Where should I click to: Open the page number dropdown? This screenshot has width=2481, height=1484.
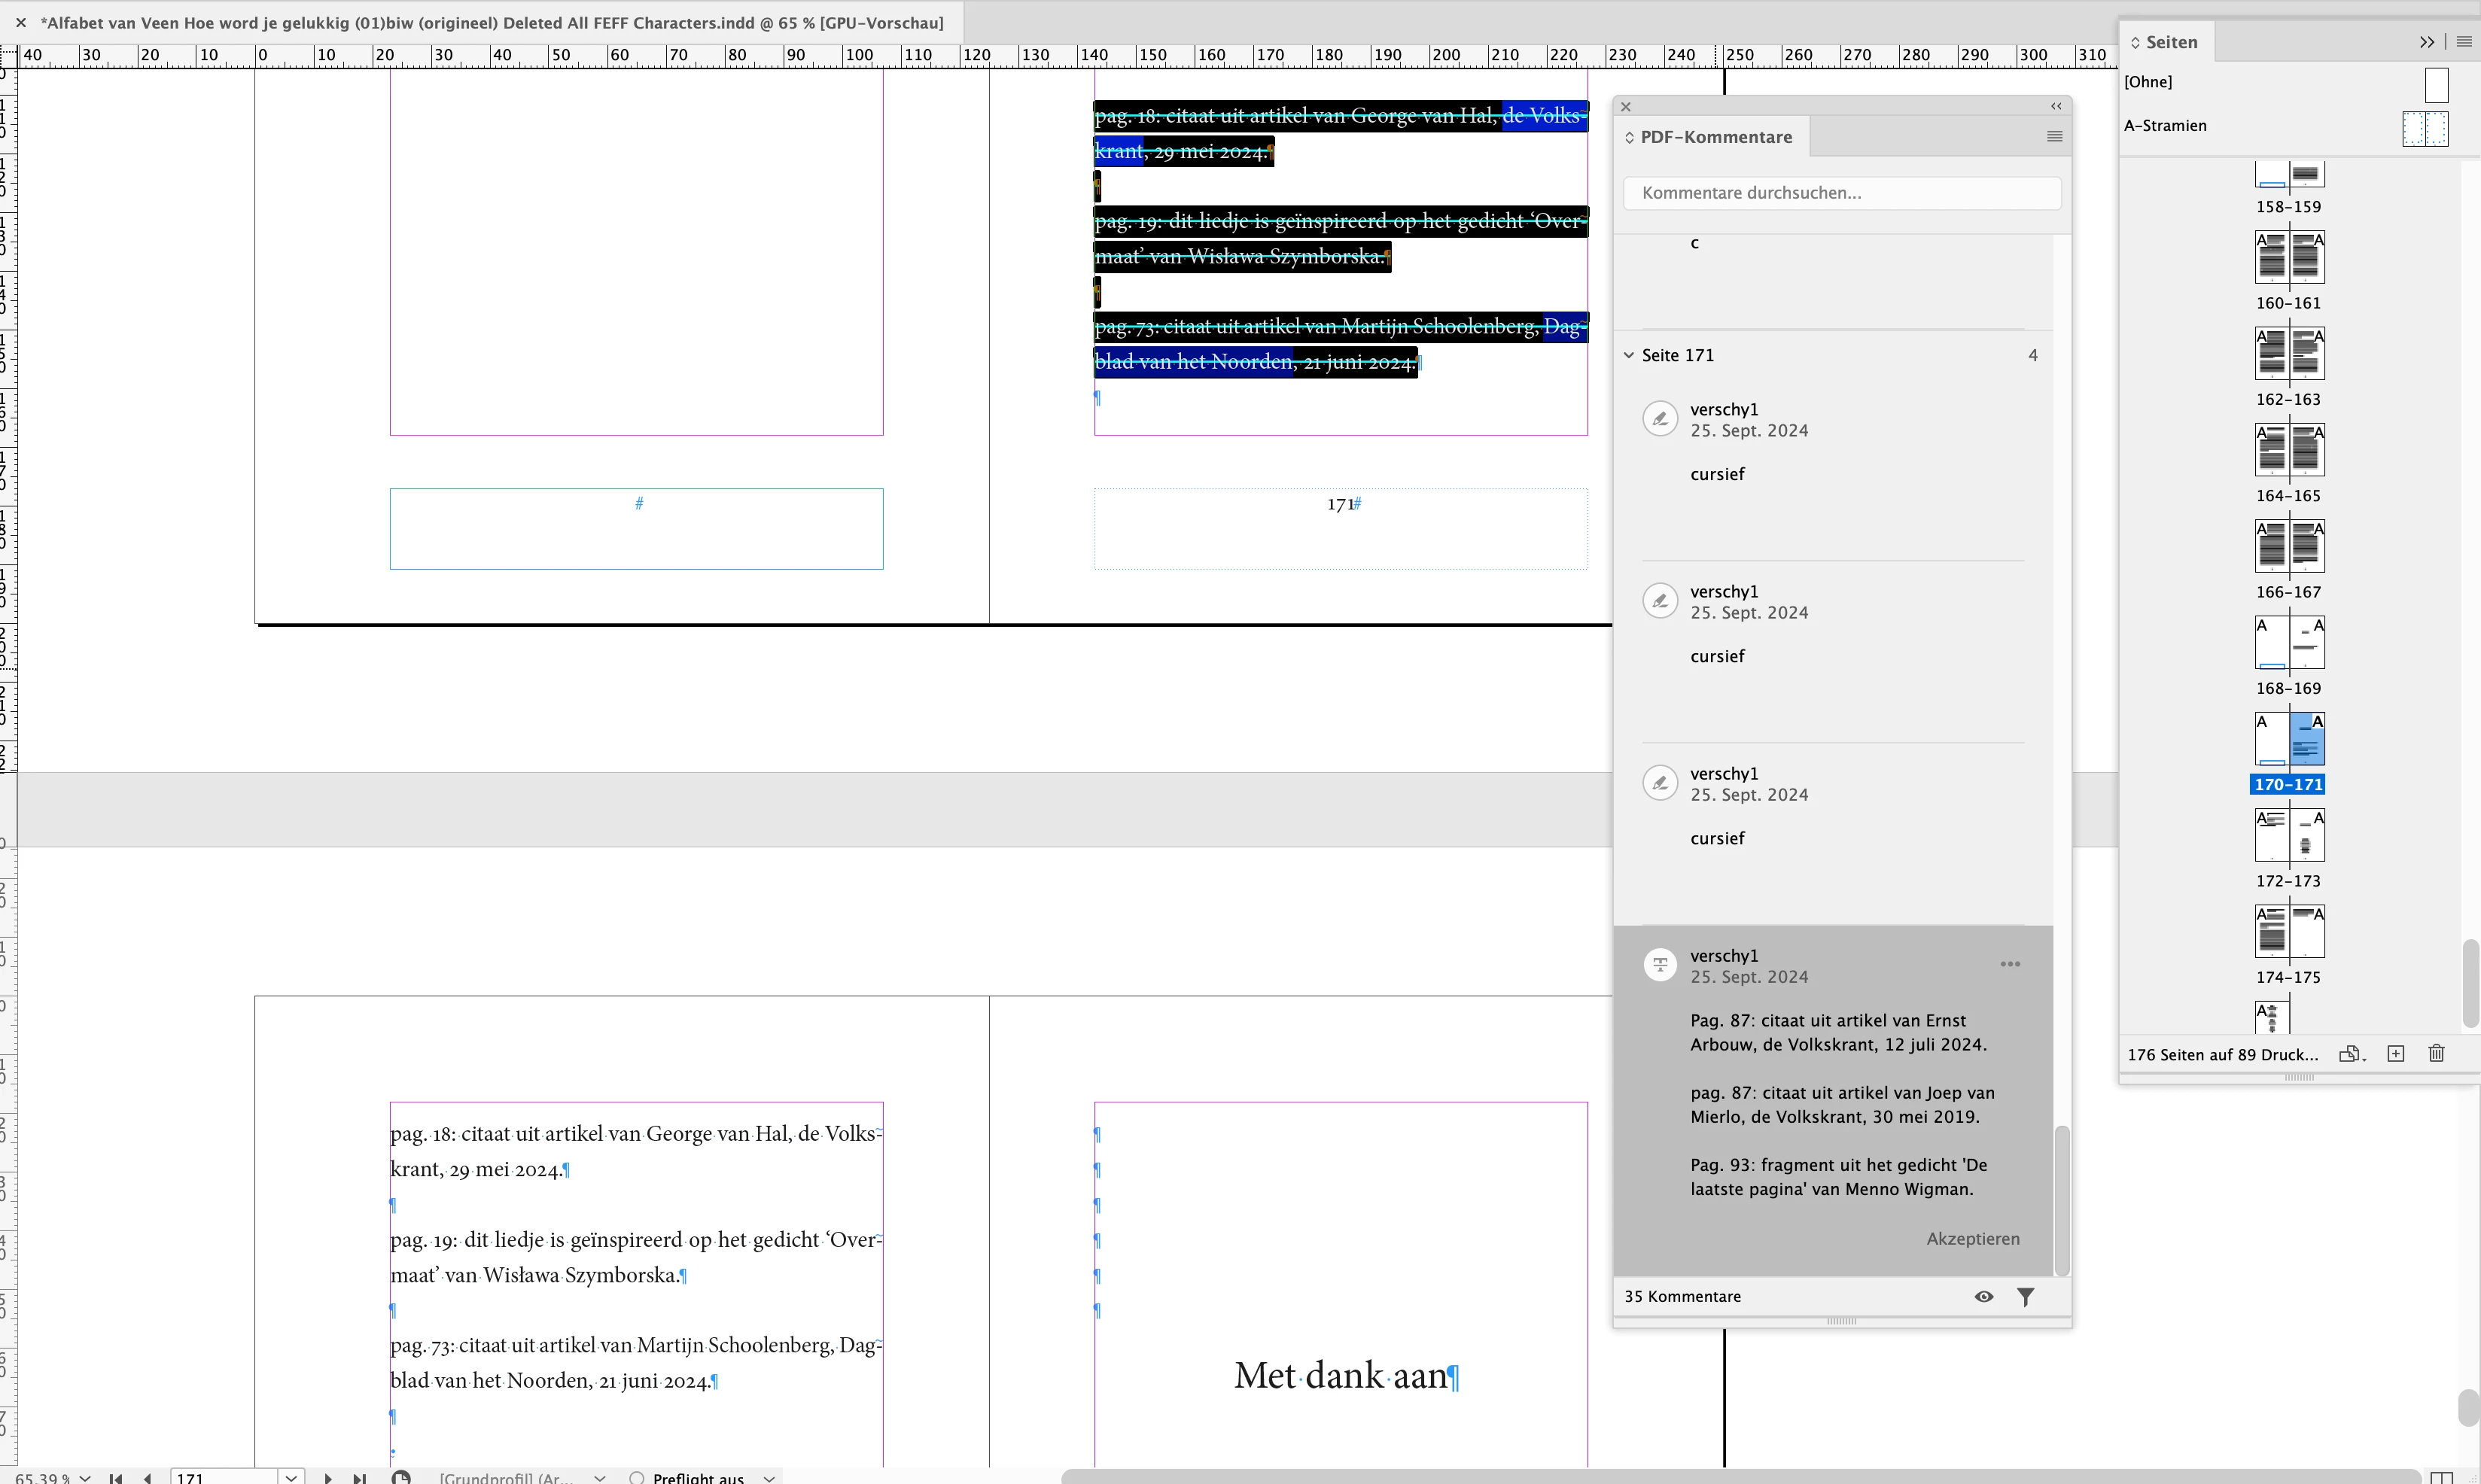(291, 1477)
